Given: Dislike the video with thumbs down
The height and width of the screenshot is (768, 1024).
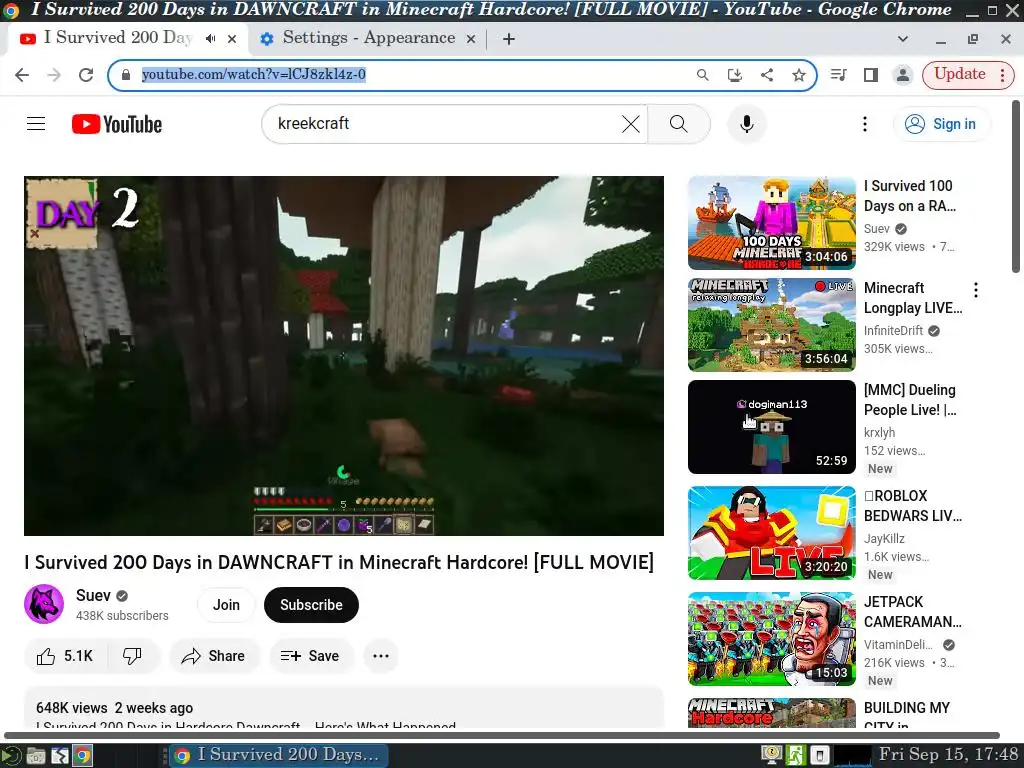Looking at the screenshot, I should pos(133,656).
